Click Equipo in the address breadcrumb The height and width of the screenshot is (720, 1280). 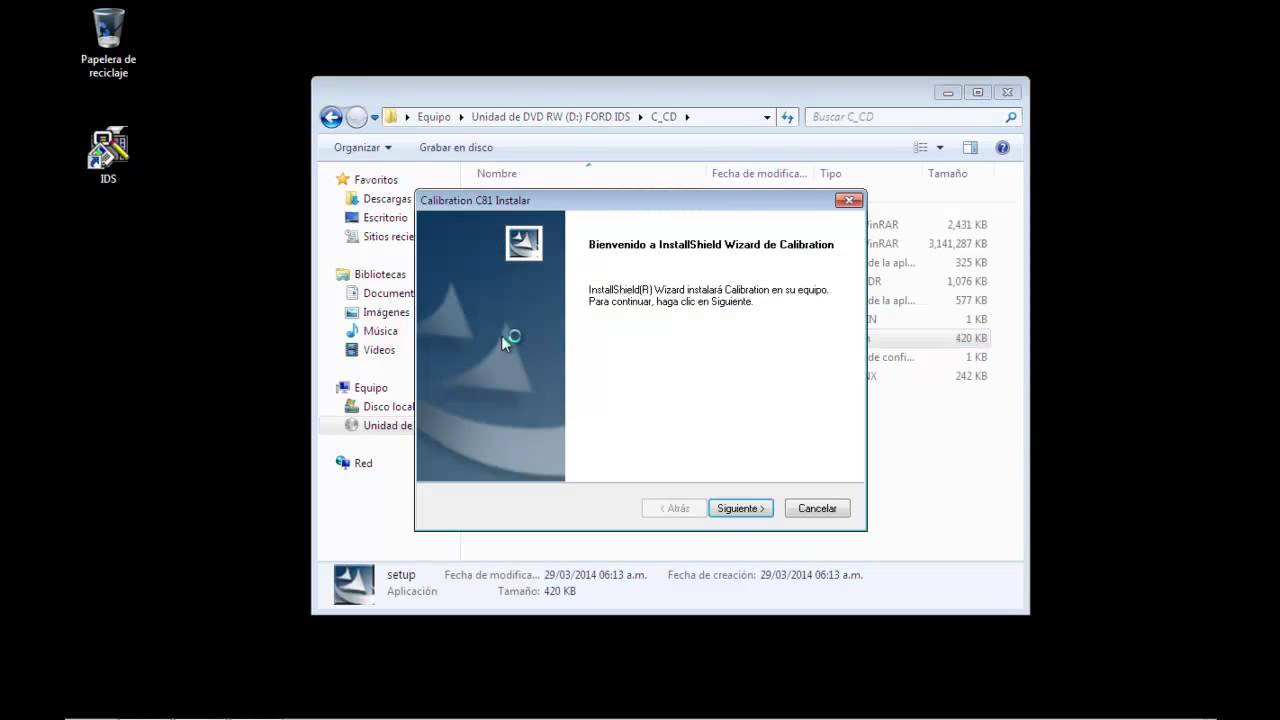(434, 117)
